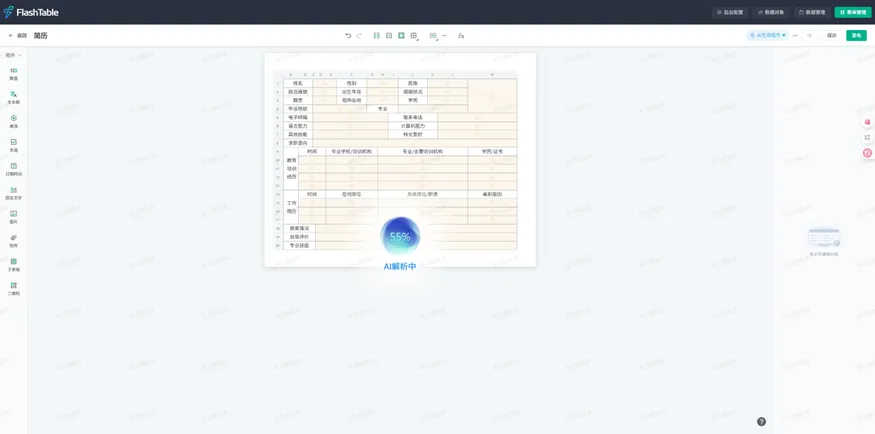Click the 学历/证书 header cell

pos(492,152)
